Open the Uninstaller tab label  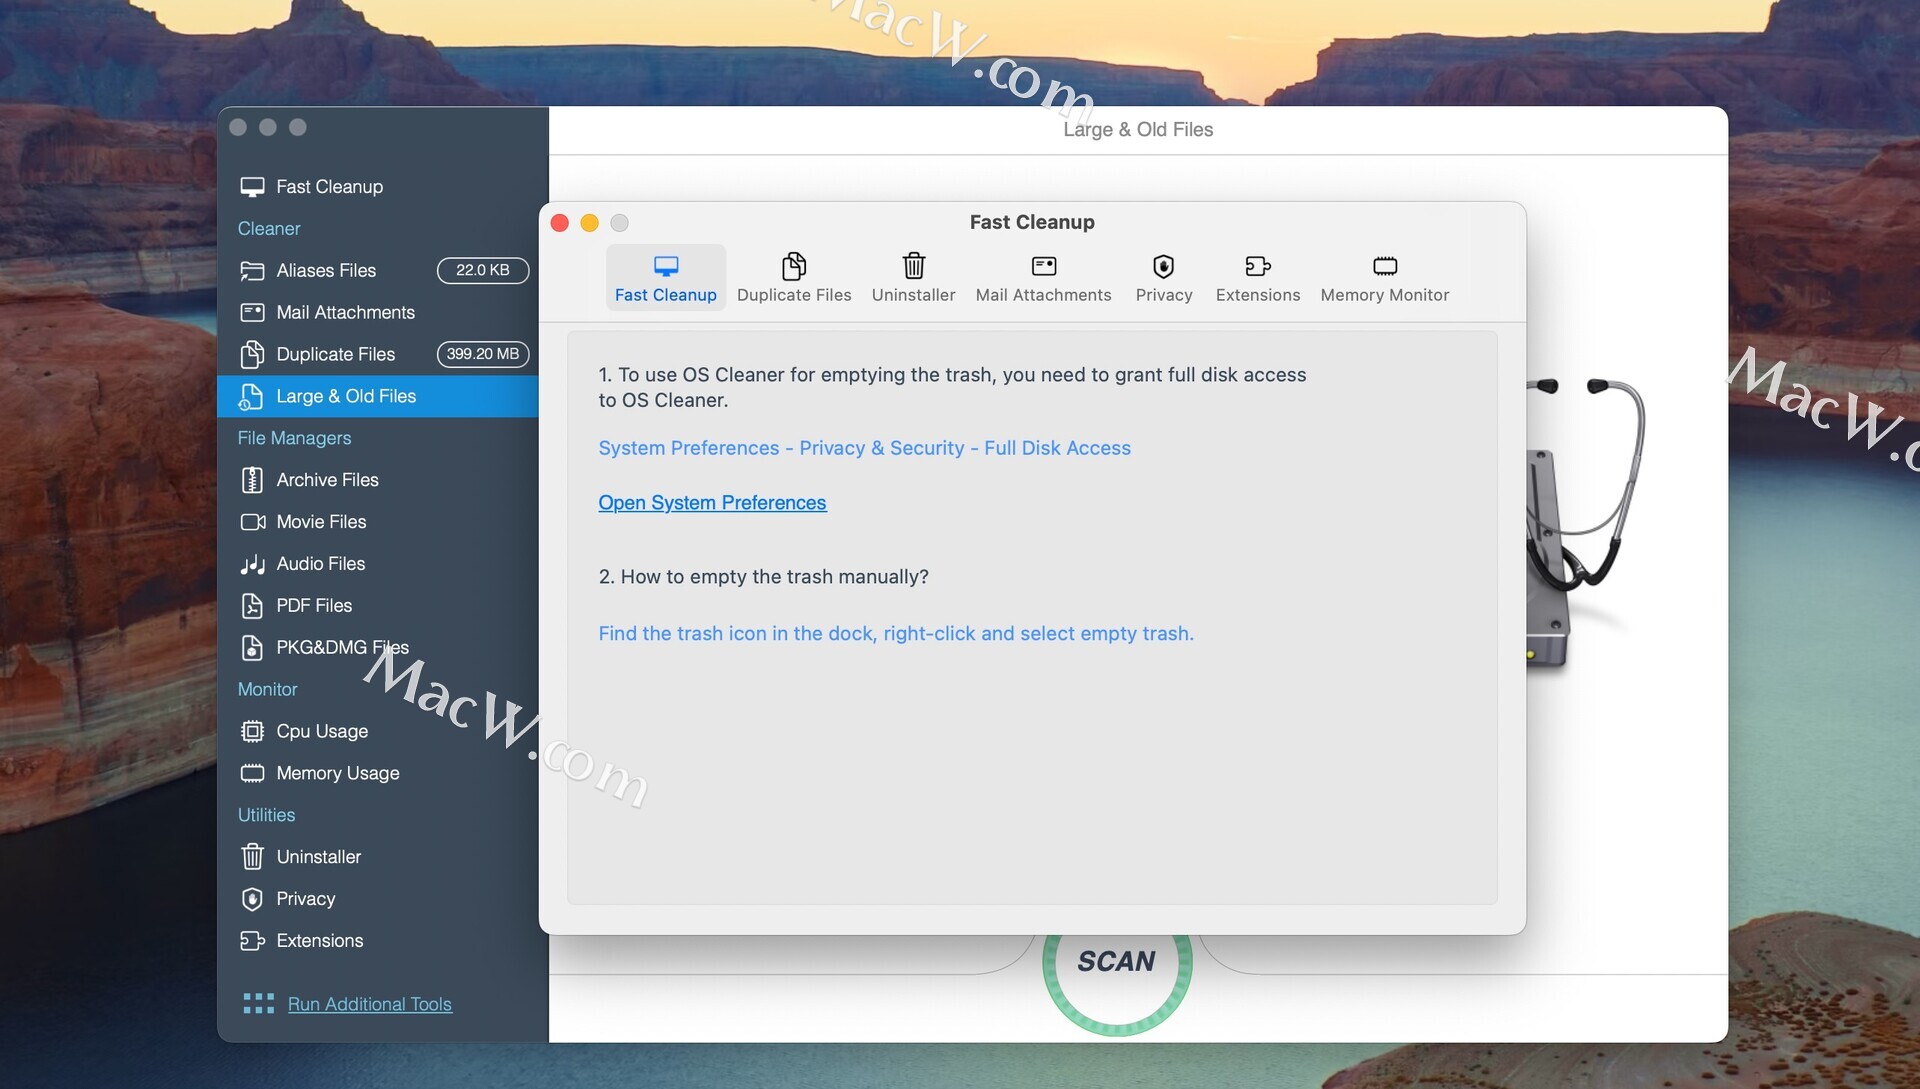coord(914,295)
